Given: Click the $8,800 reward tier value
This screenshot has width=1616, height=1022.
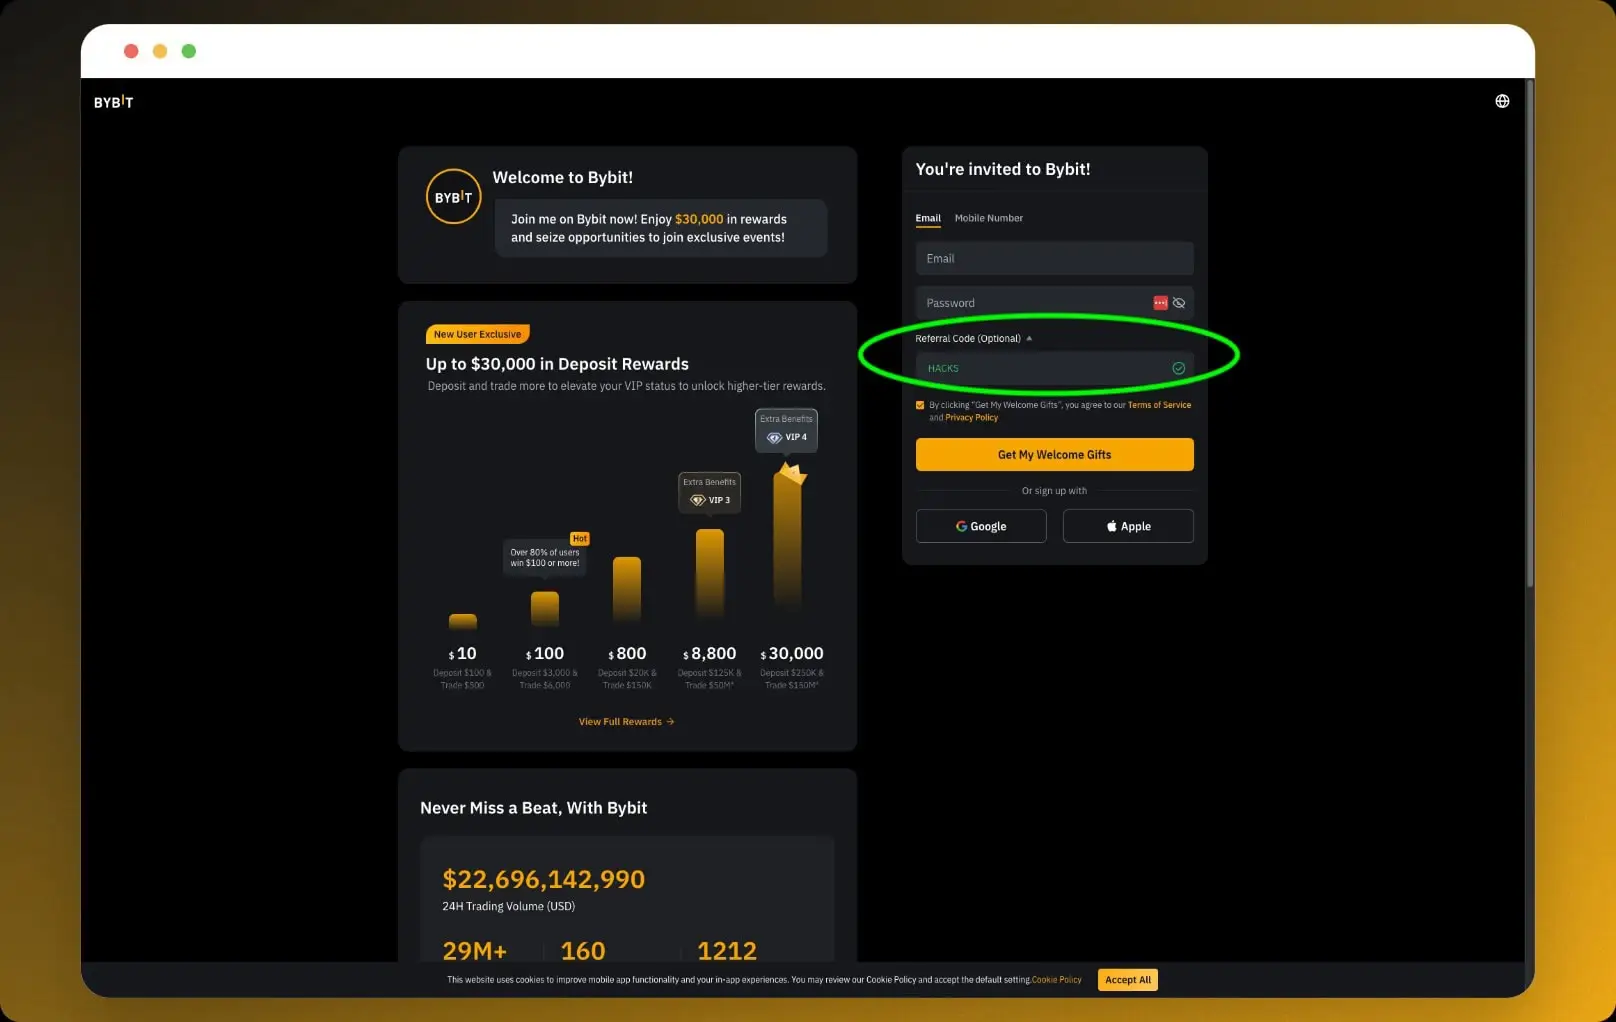Looking at the screenshot, I should click(710, 654).
